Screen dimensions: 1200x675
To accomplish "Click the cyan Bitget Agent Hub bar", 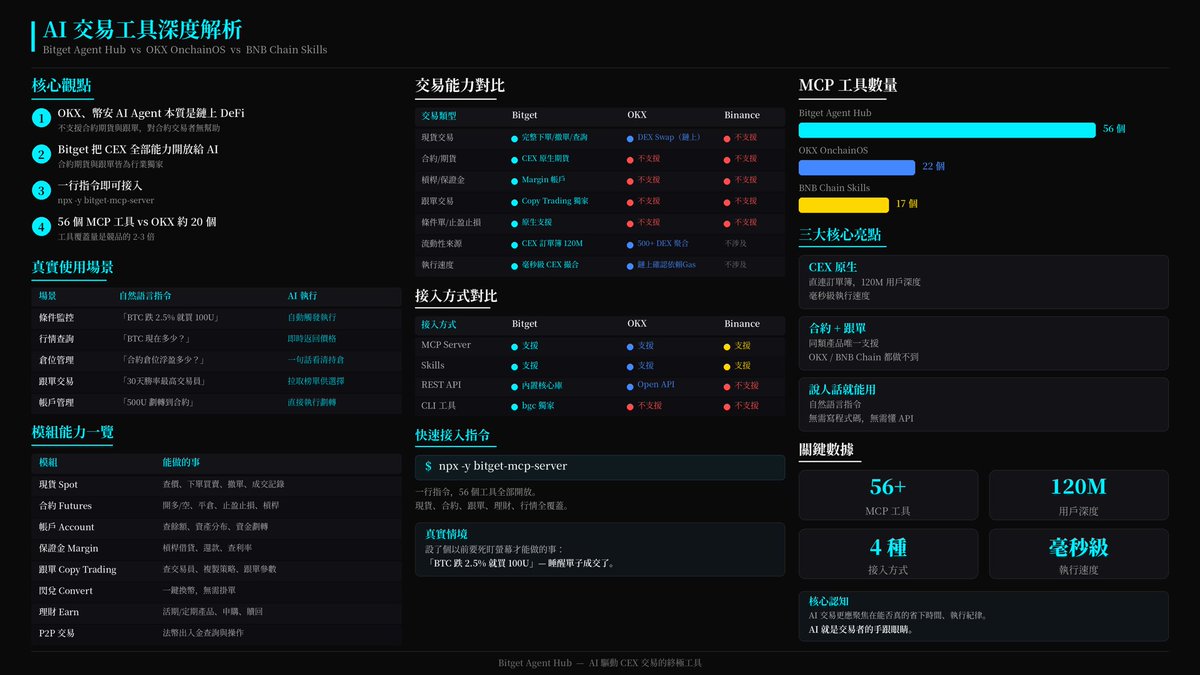I will 947,130.
